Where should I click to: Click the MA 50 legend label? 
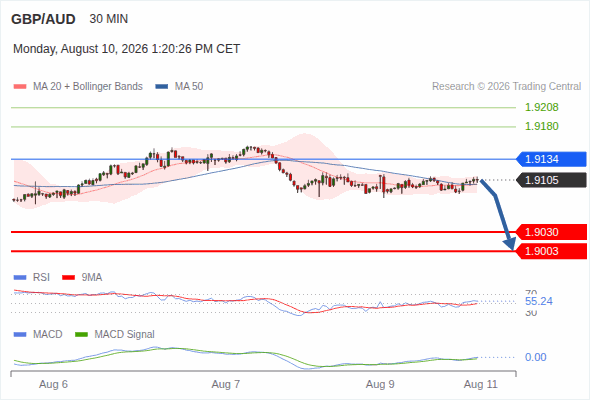point(189,87)
